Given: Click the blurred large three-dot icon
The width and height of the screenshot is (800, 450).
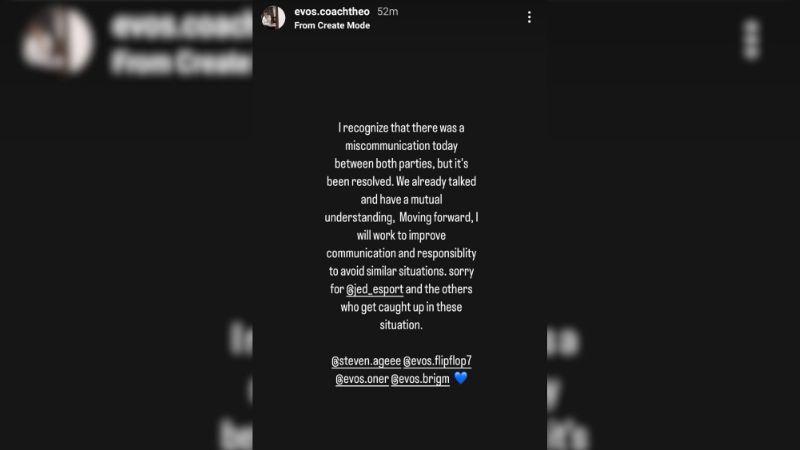Looking at the screenshot, I should (x=752, y=40).
